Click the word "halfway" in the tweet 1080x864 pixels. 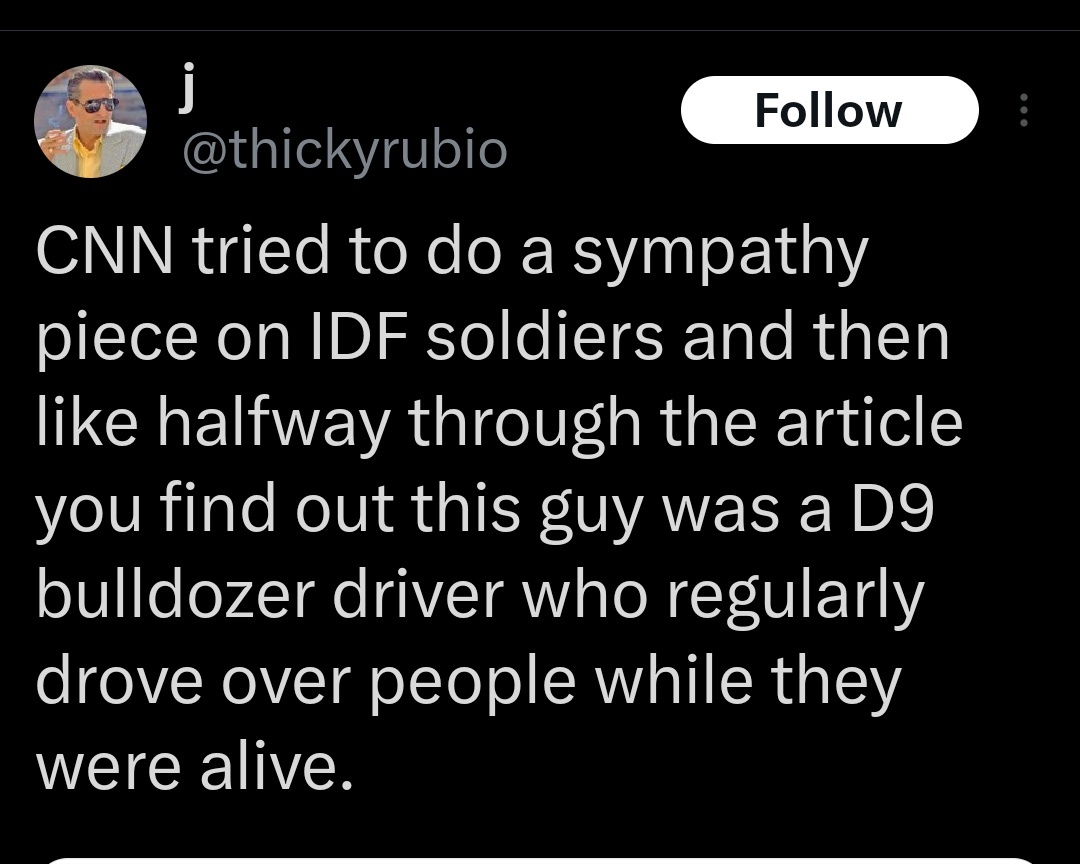pos(274,427)
